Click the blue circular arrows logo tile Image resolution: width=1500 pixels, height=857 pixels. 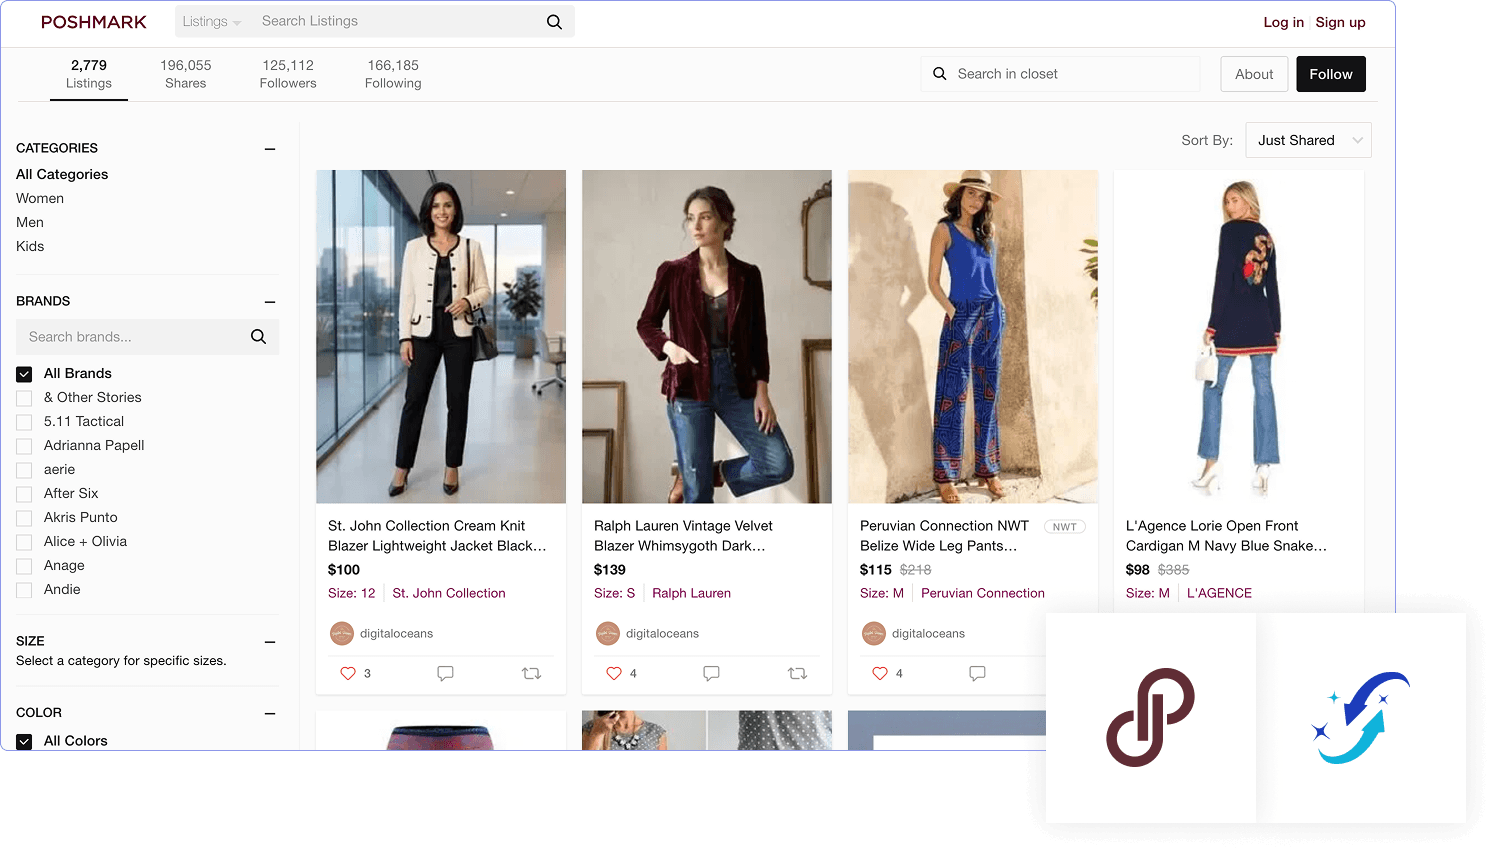coord(1361,718)
